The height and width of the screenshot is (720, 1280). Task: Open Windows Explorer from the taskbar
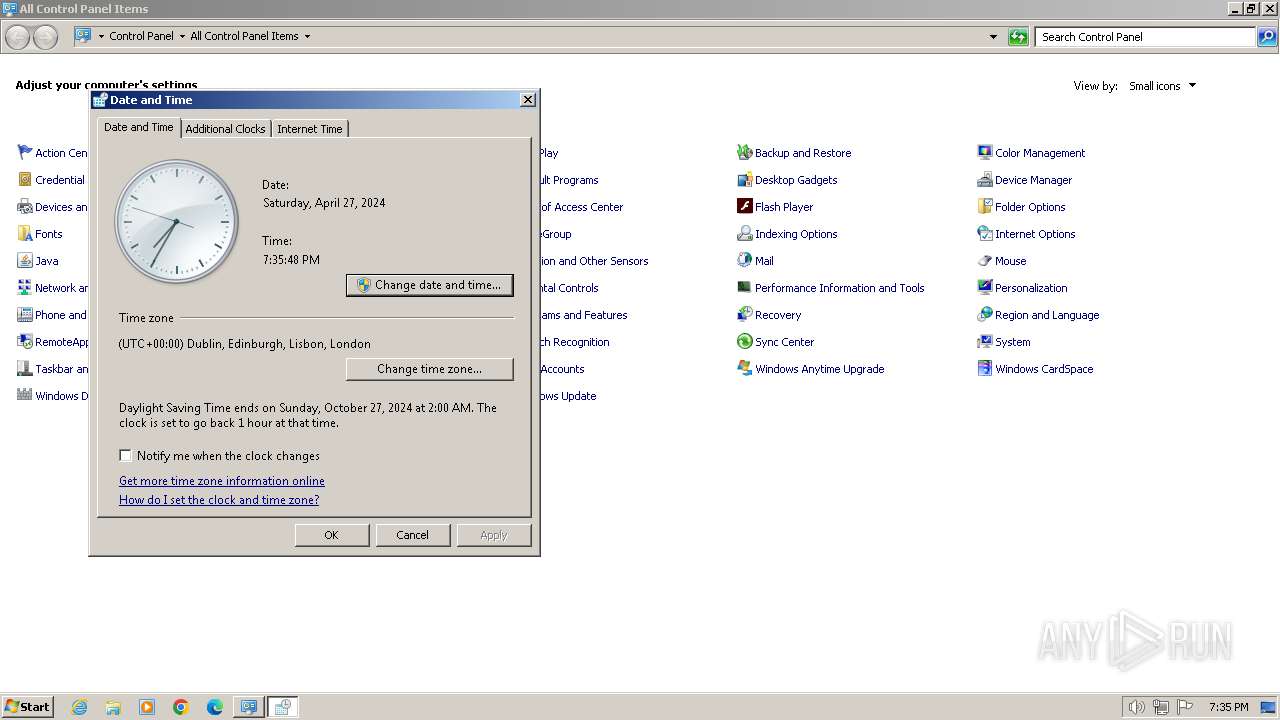coord(113,707)
